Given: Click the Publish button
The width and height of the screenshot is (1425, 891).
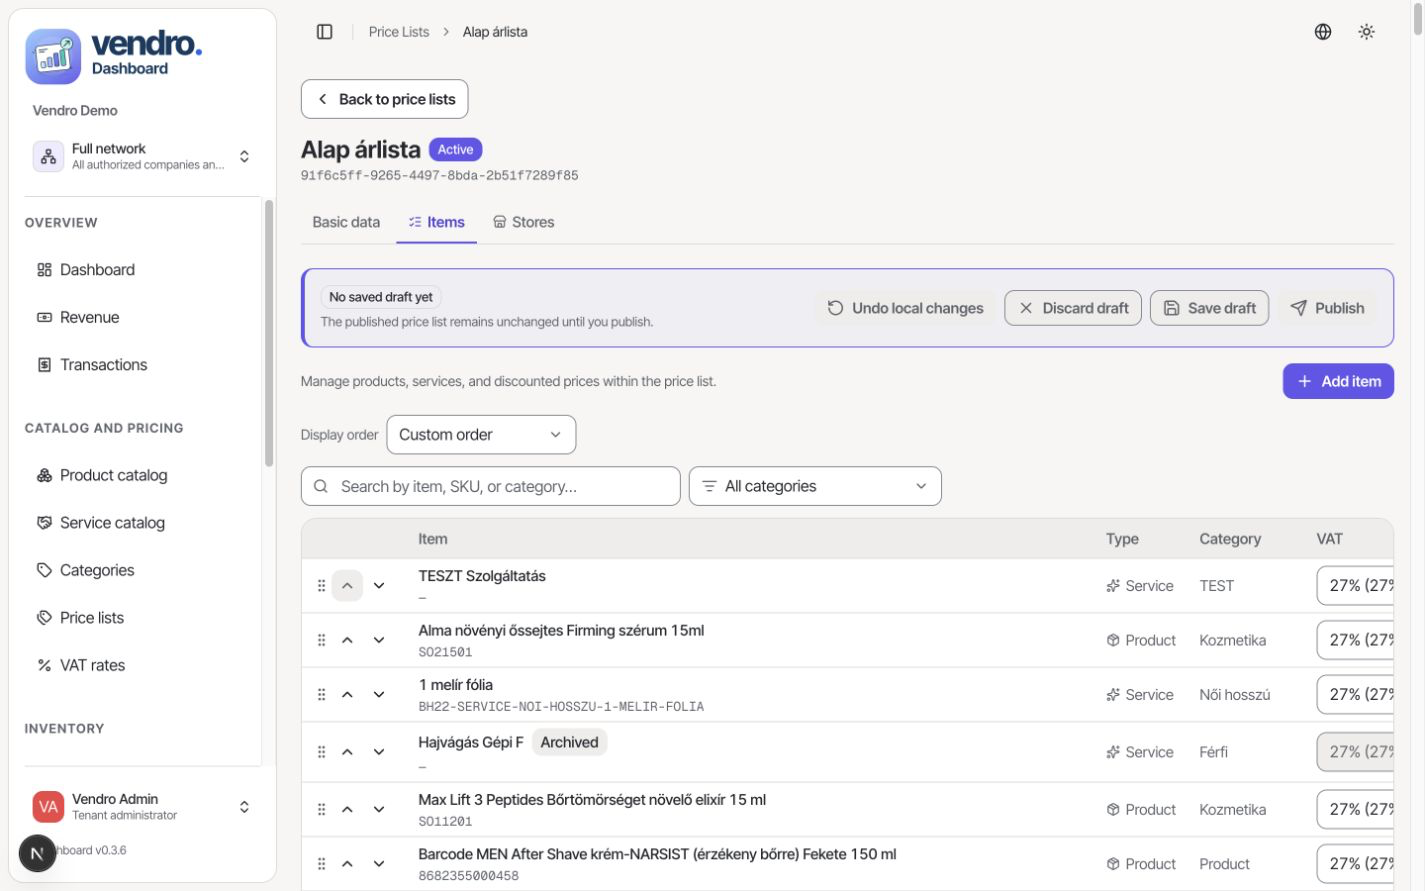Looking at the screenshot, I should [1327, 308].
